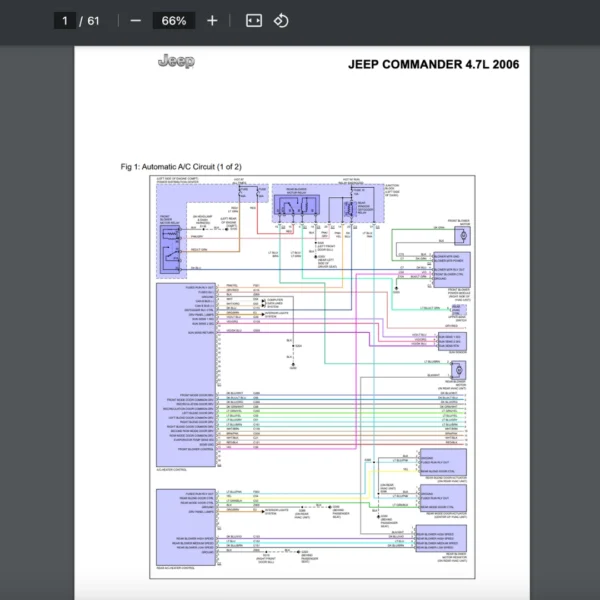Image resolution: width=600 pixels, height=600 pixels.
Task: Rotate the document counterclockwise
Action: point(281,21)
